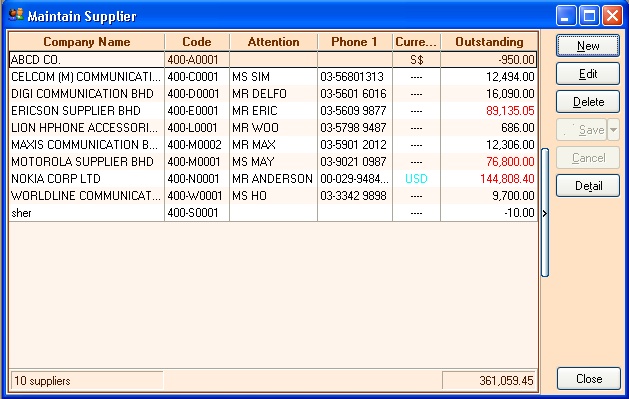Click the Attention column header
The height and width of the screenshot is (399, 629).
pos(274,42)
